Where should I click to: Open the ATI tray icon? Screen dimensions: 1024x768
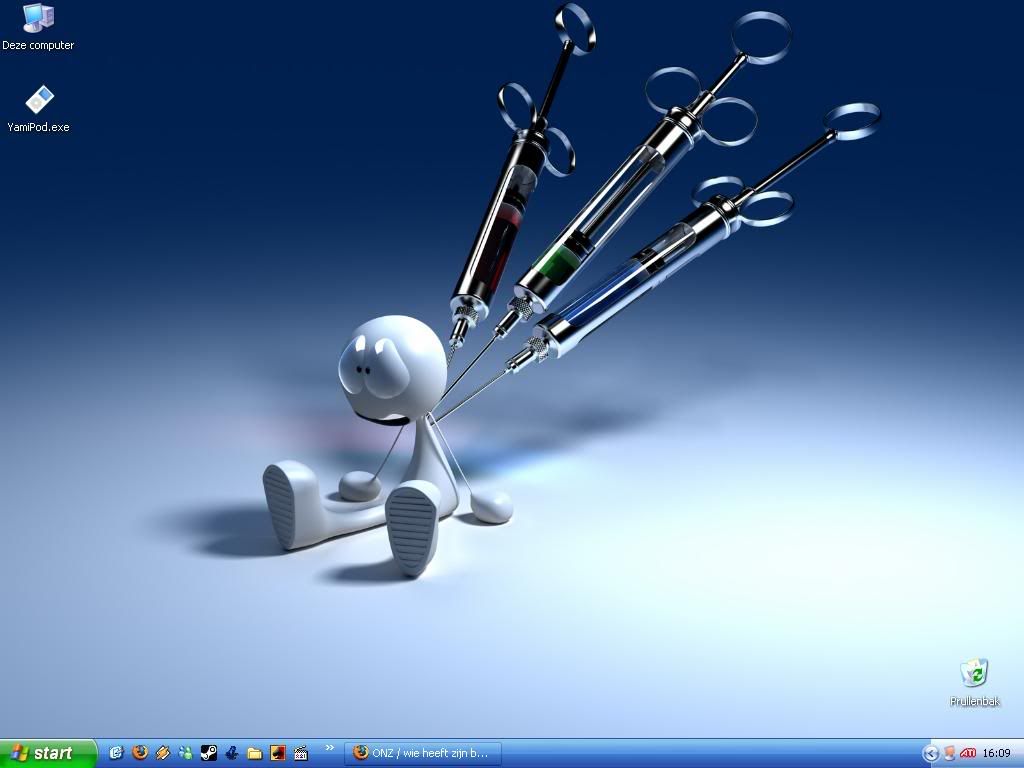pyautogui.click(x=968, y=753)
